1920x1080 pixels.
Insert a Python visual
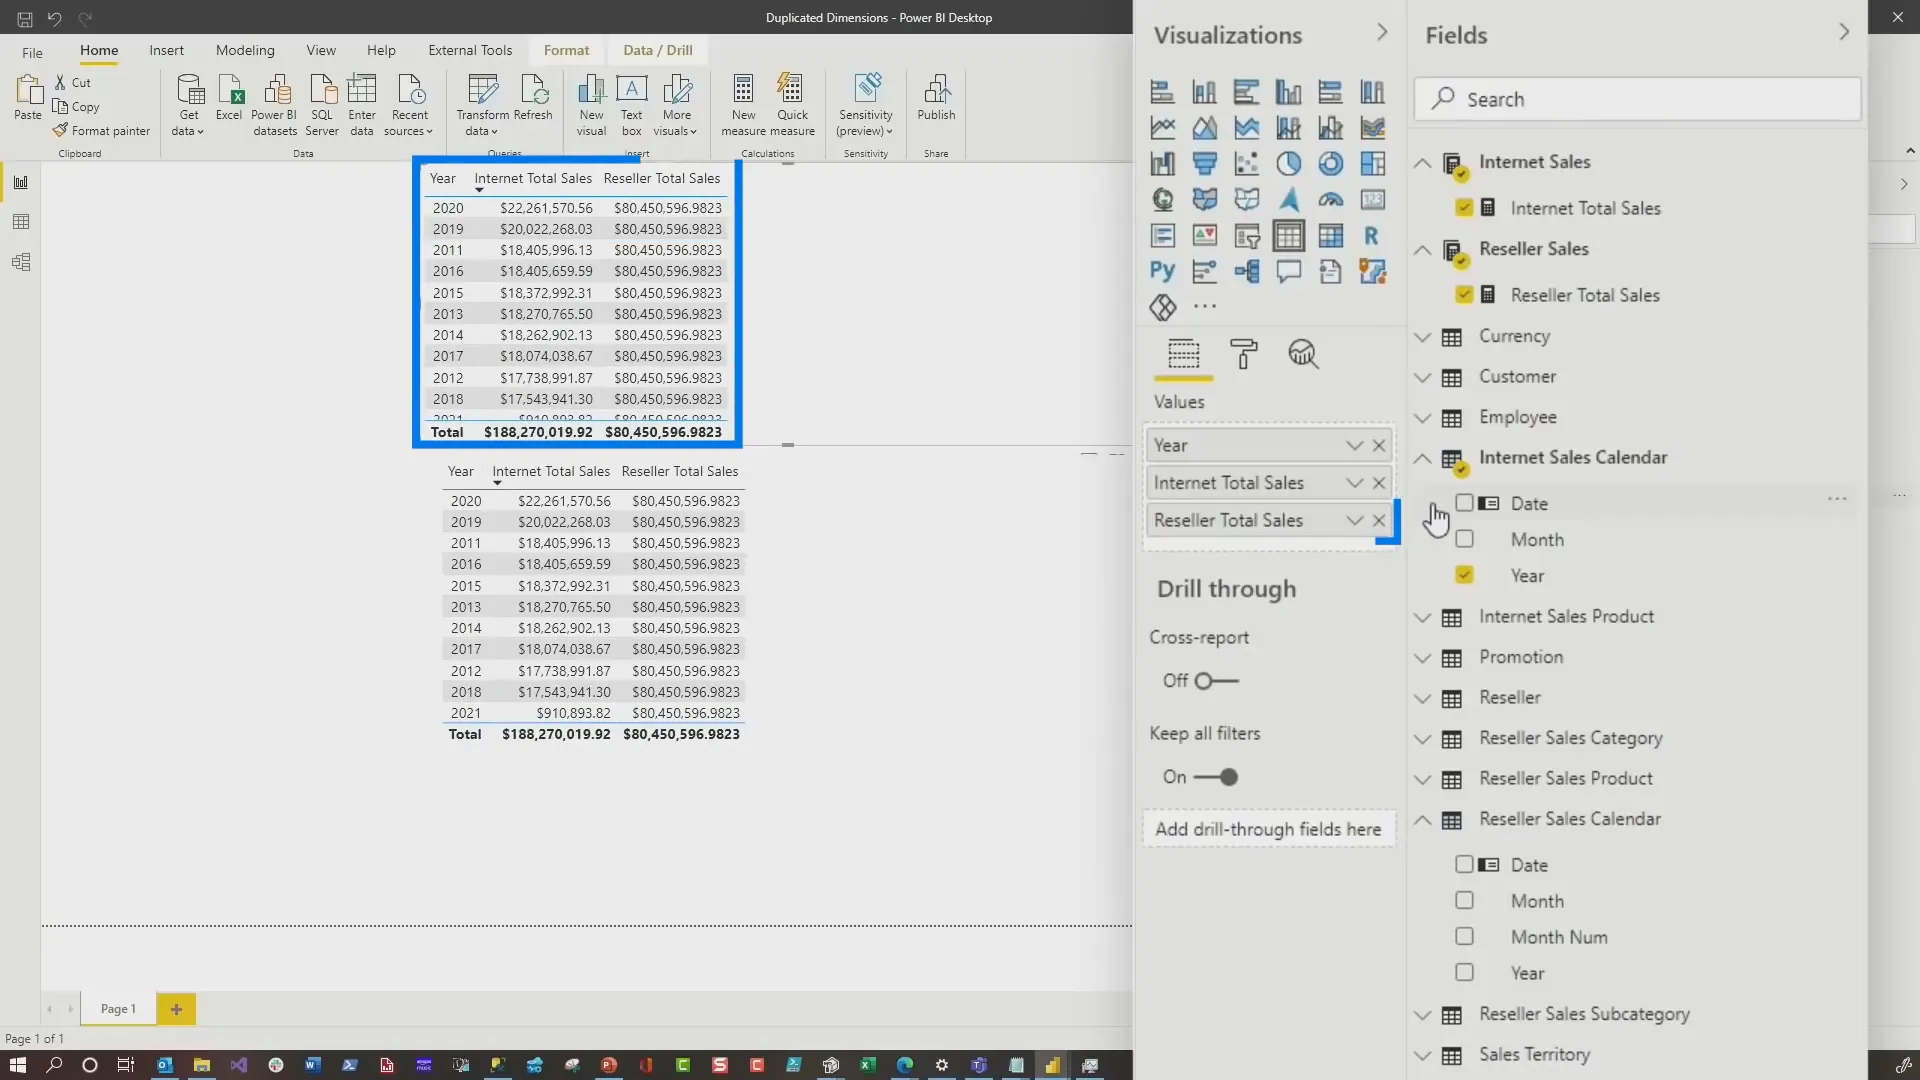pyautogui.click(x=1162, y=271)
